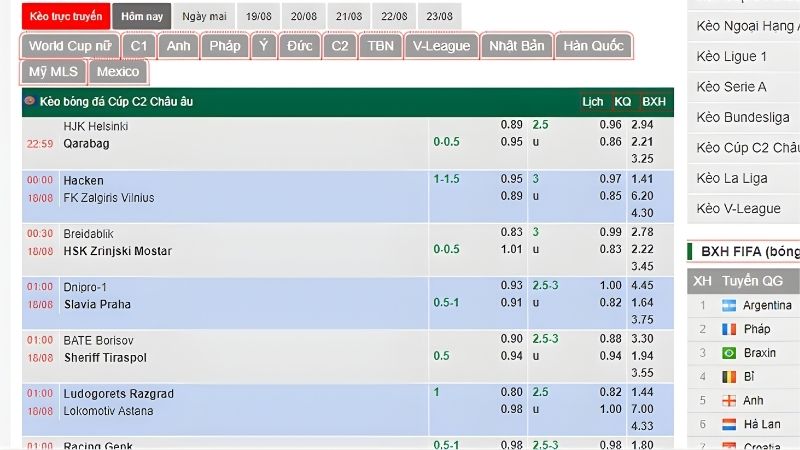Switch to the Ngày mai tab

204,16
